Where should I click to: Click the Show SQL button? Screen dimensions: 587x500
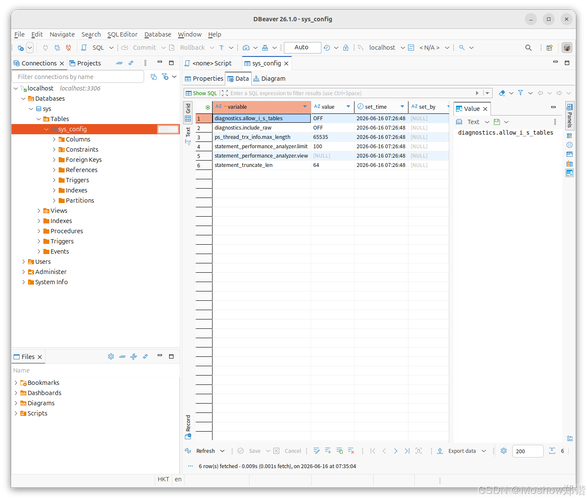(x=201, y=93)
